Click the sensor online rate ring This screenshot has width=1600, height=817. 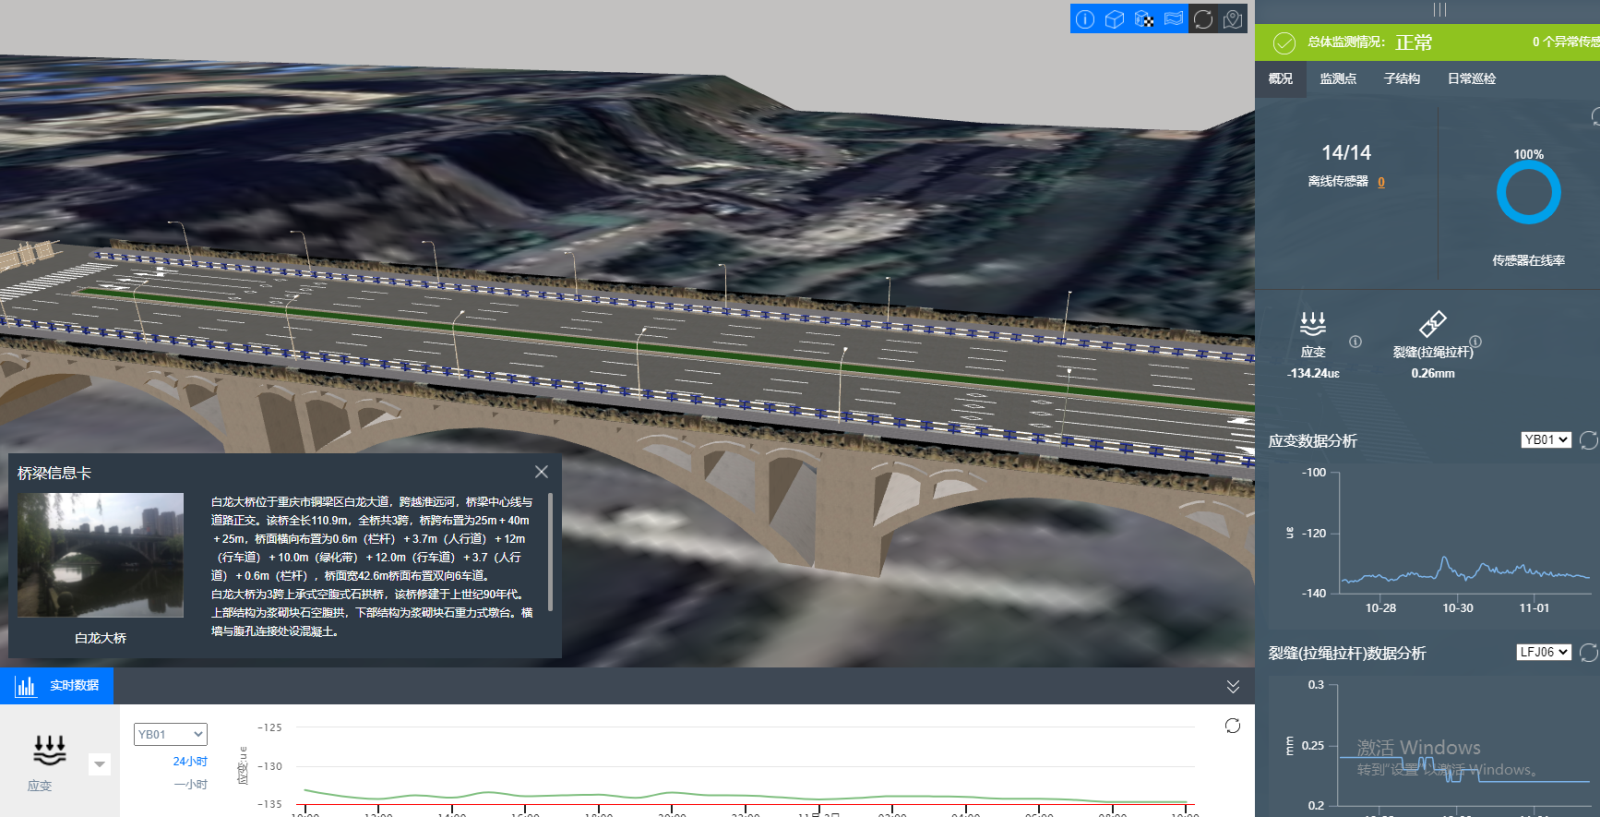coord(1528,192)
